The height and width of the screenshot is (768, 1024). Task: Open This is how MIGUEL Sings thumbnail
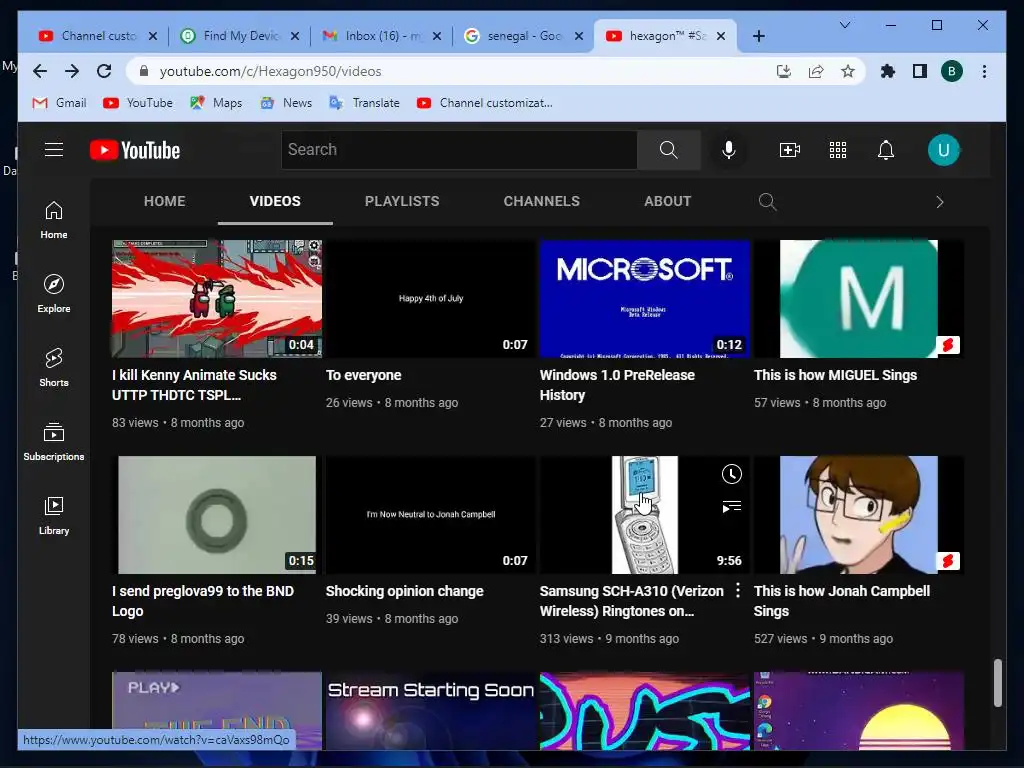point(859,298)
